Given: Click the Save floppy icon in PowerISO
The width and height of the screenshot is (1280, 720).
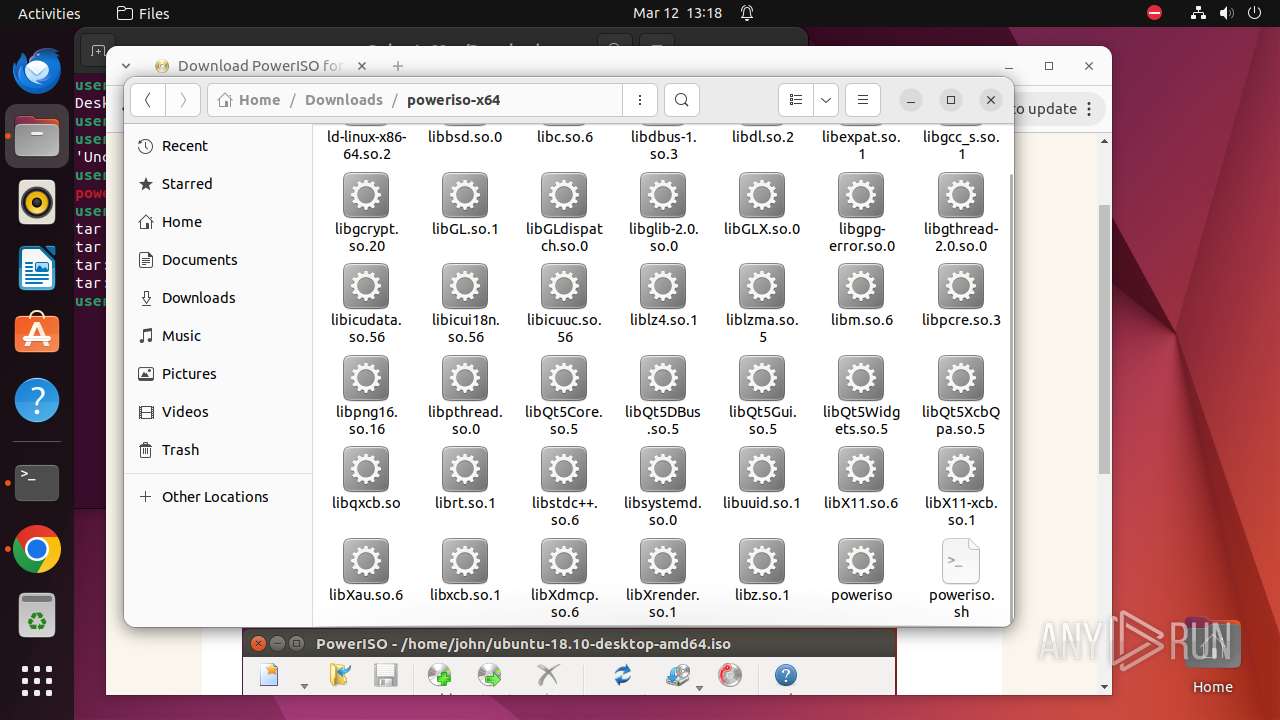Looking at the screenshot, I should pyautogui.click(x=386, y=676).
